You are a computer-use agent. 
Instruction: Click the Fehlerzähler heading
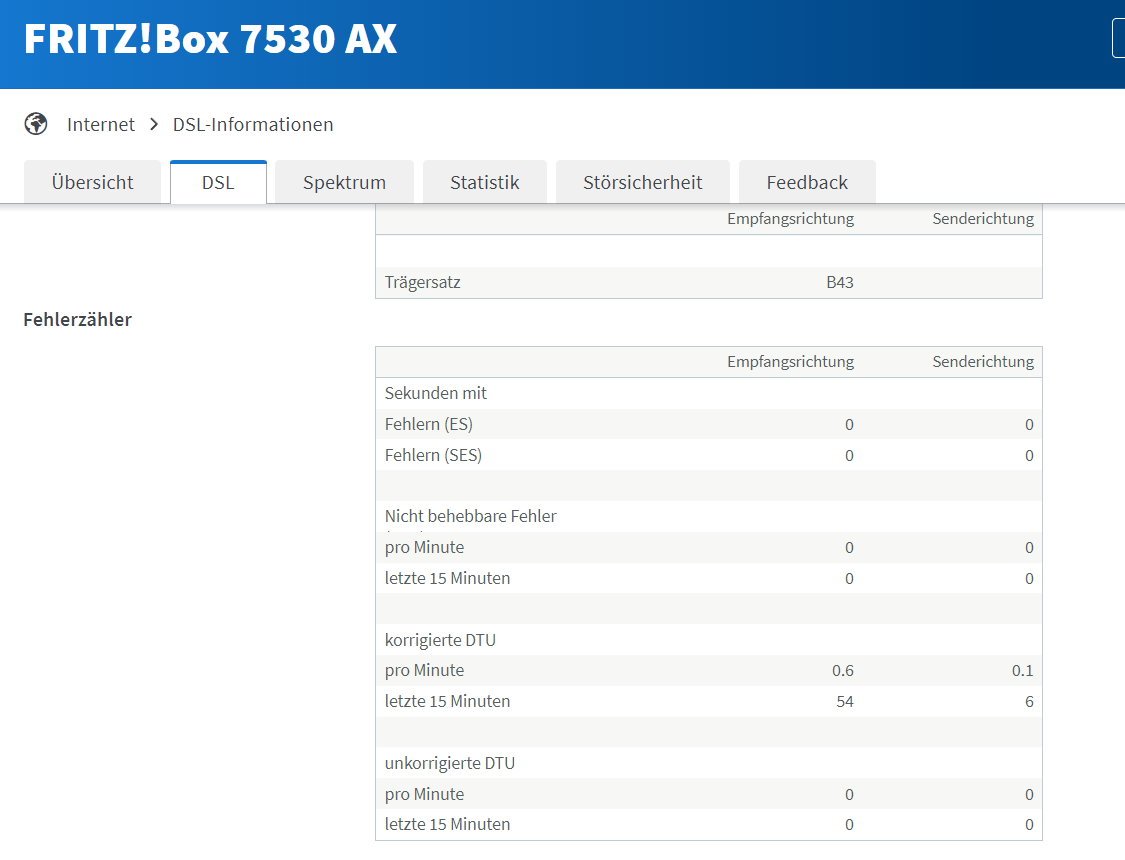click(77, 320)
